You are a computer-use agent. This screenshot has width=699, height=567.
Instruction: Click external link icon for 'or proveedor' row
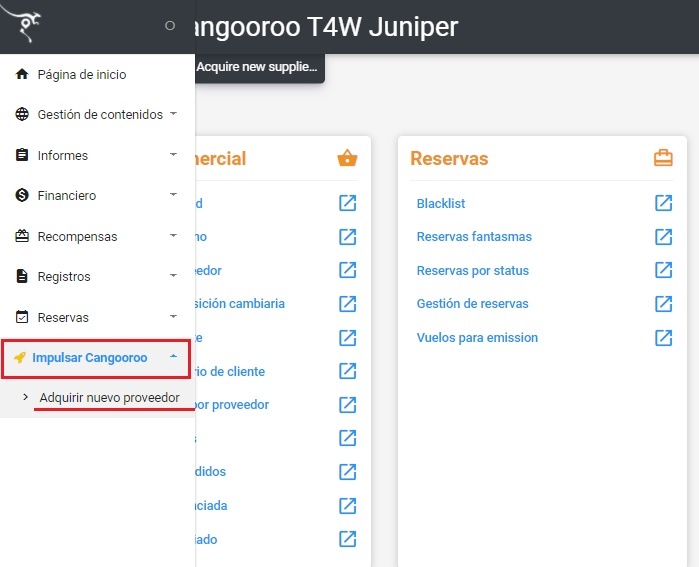pos(347,405)
